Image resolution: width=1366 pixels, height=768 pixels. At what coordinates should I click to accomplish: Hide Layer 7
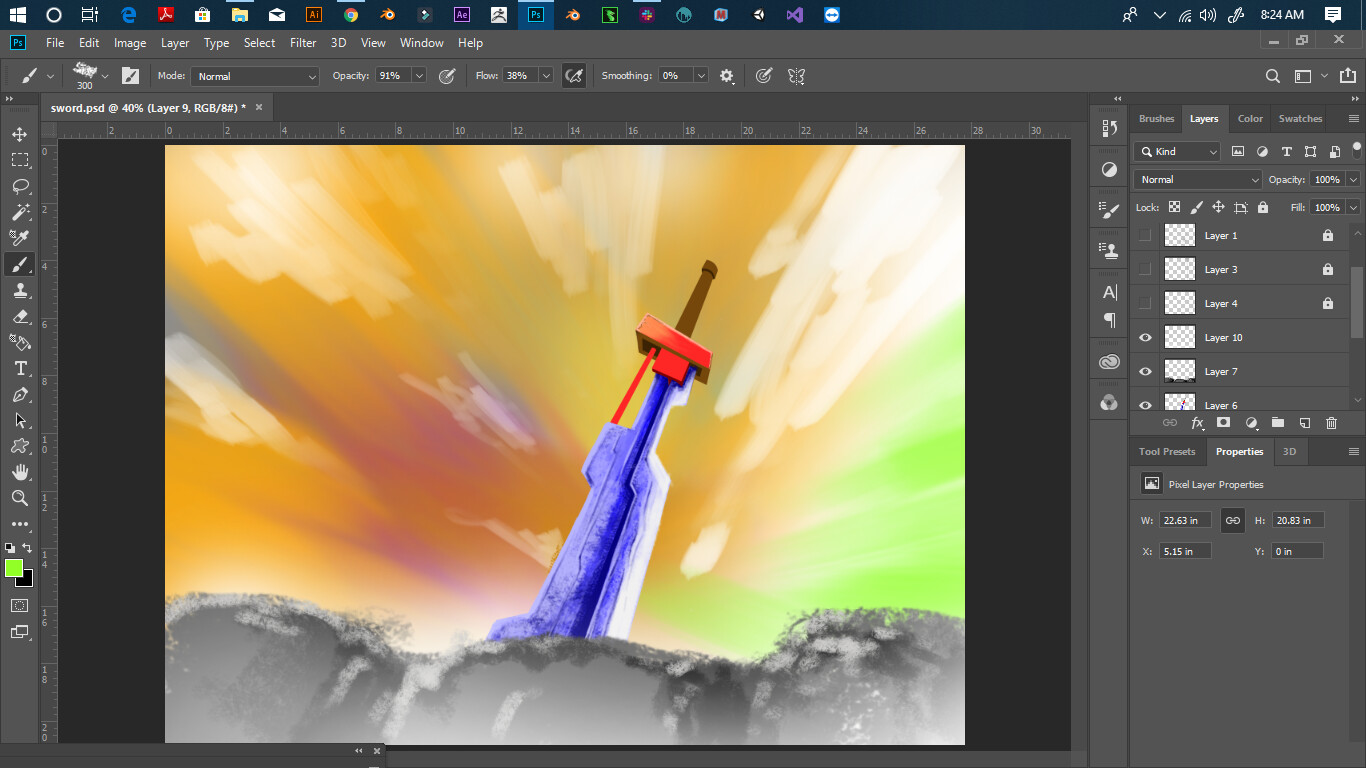(1145, 371)
